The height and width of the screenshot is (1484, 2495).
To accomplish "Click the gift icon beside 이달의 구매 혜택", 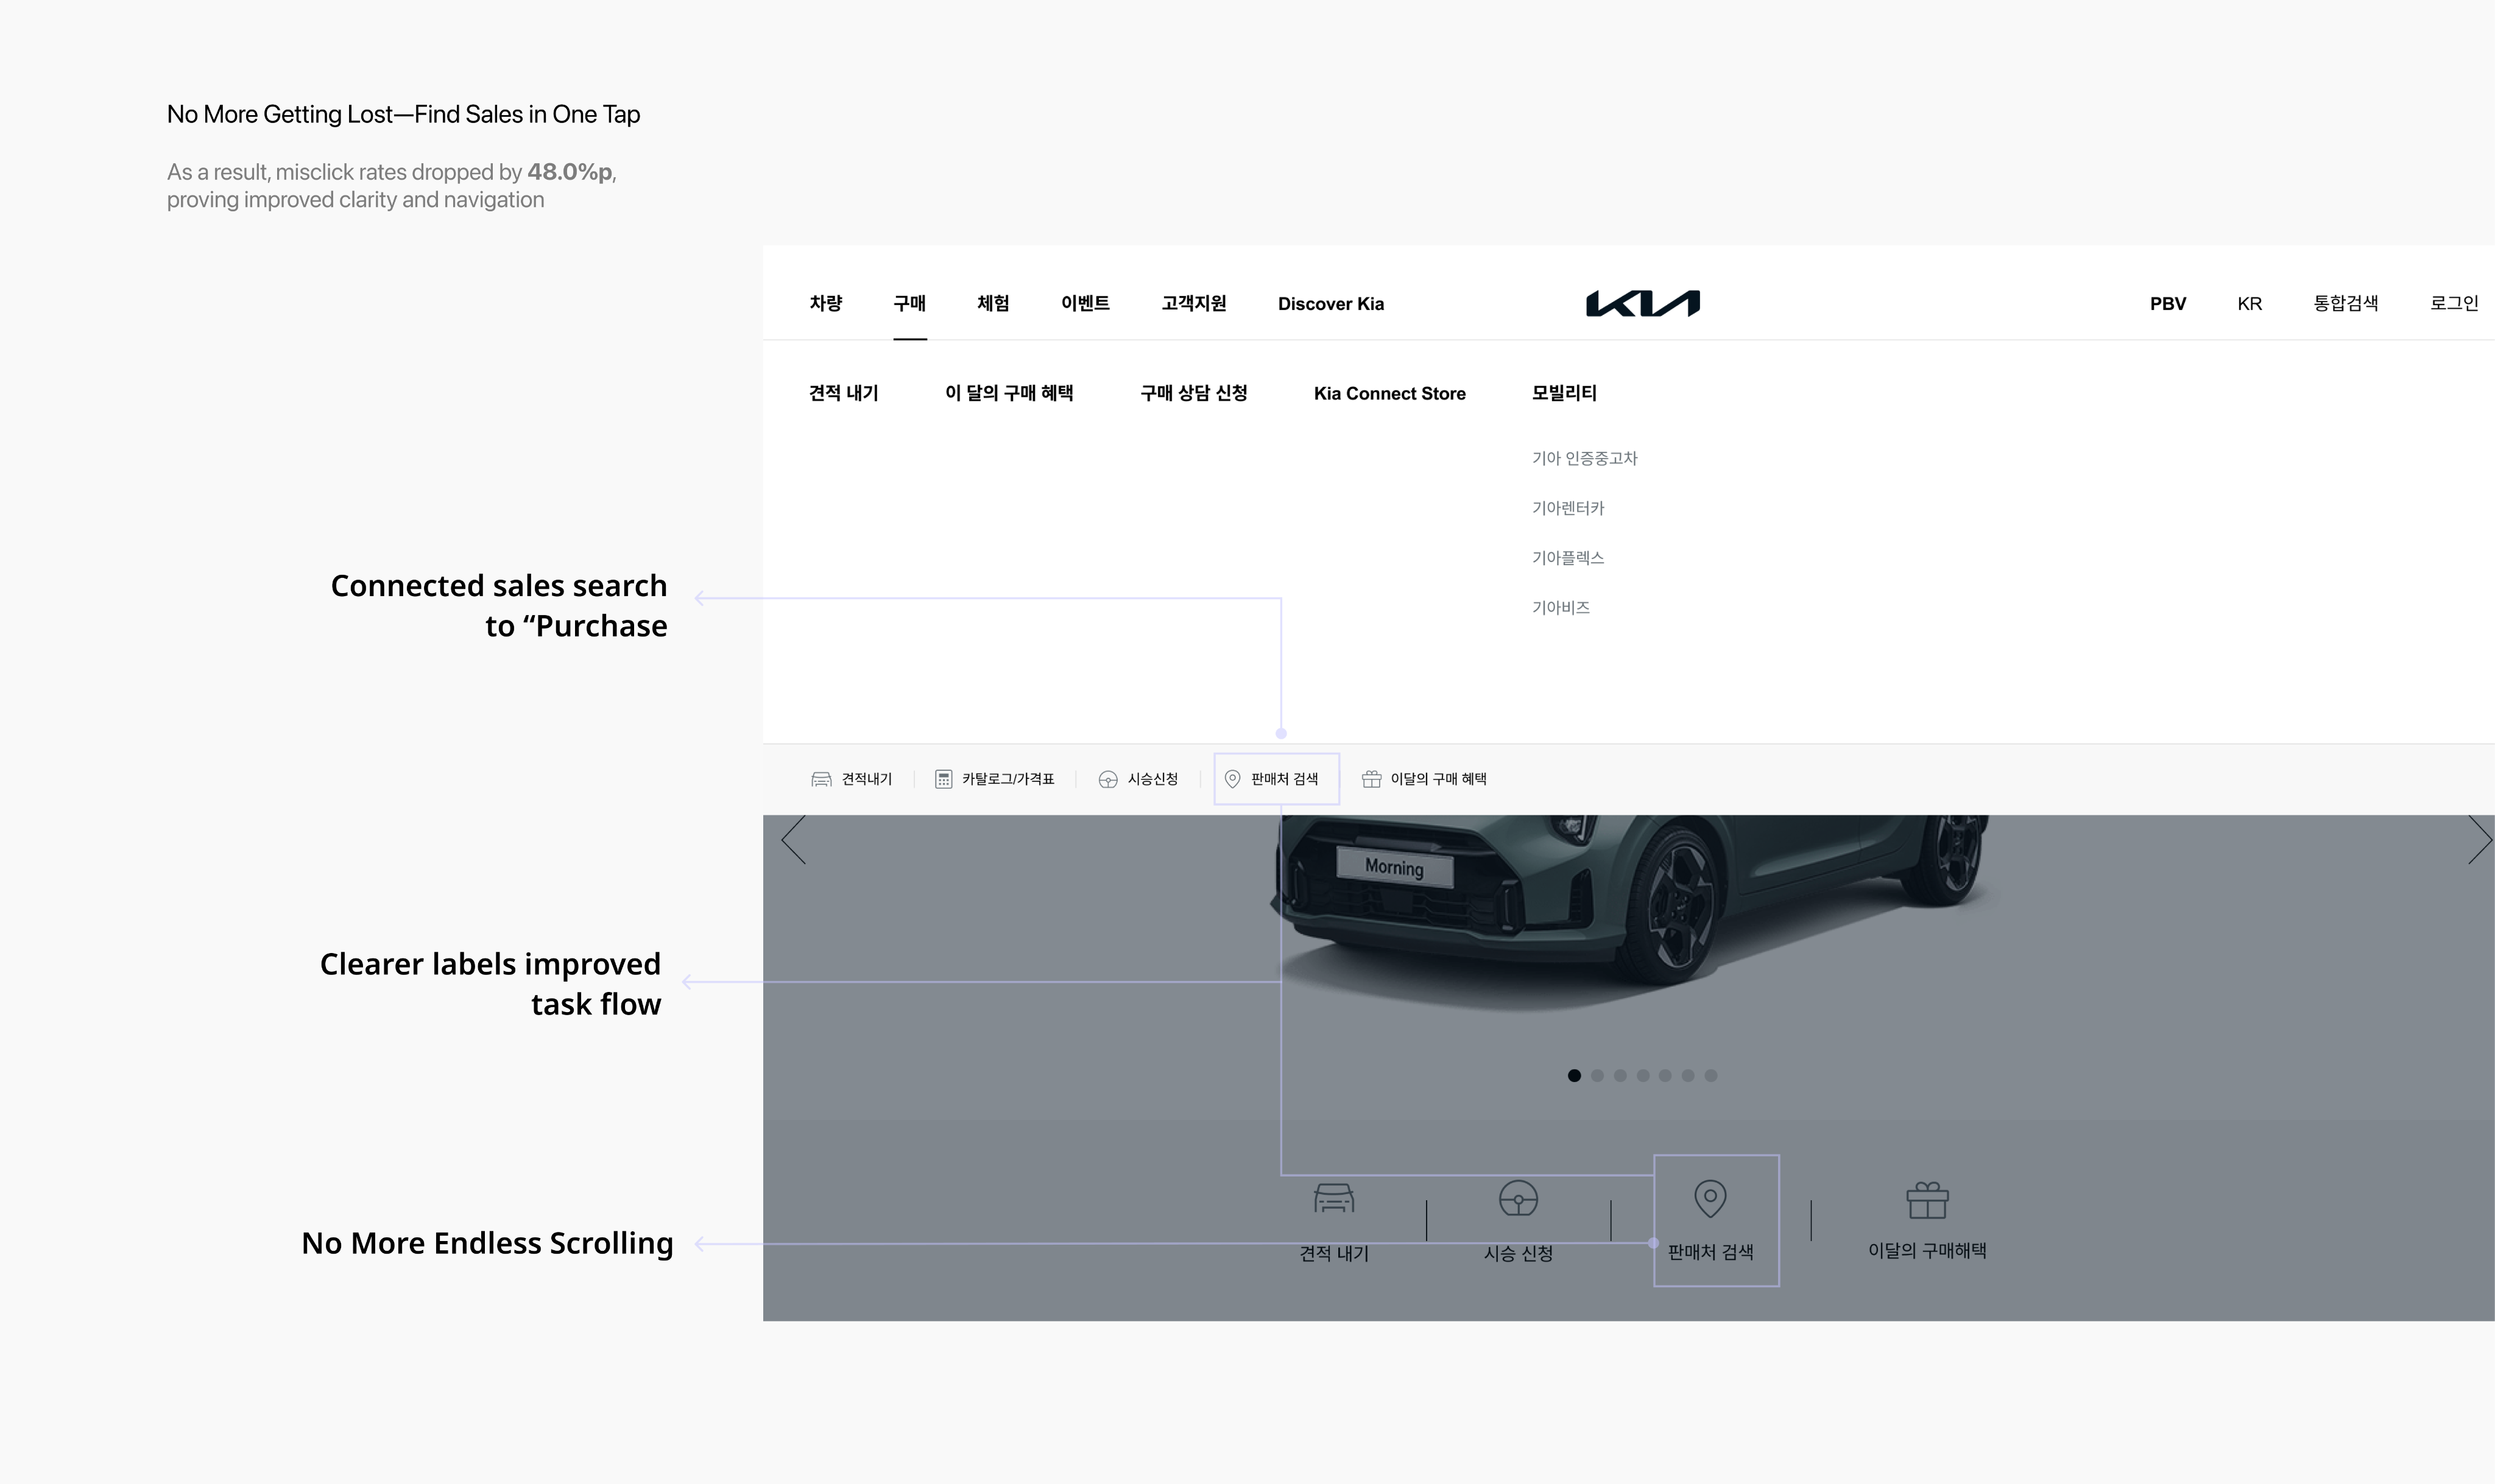I will coord(1371,779).
